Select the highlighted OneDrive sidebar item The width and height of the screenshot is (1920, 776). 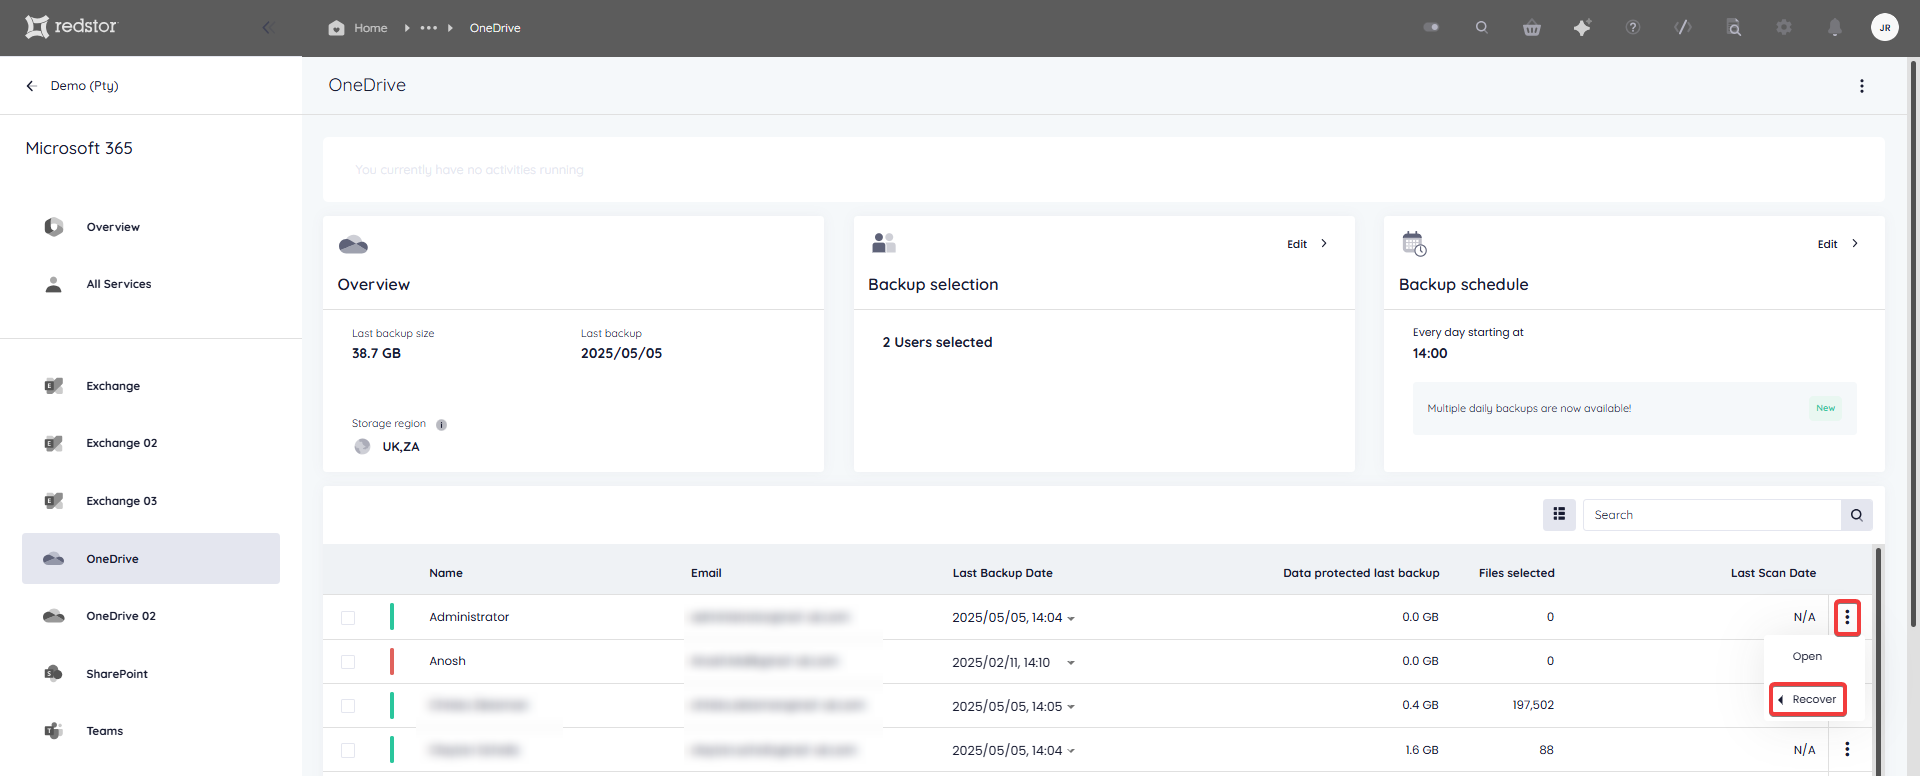151,558
